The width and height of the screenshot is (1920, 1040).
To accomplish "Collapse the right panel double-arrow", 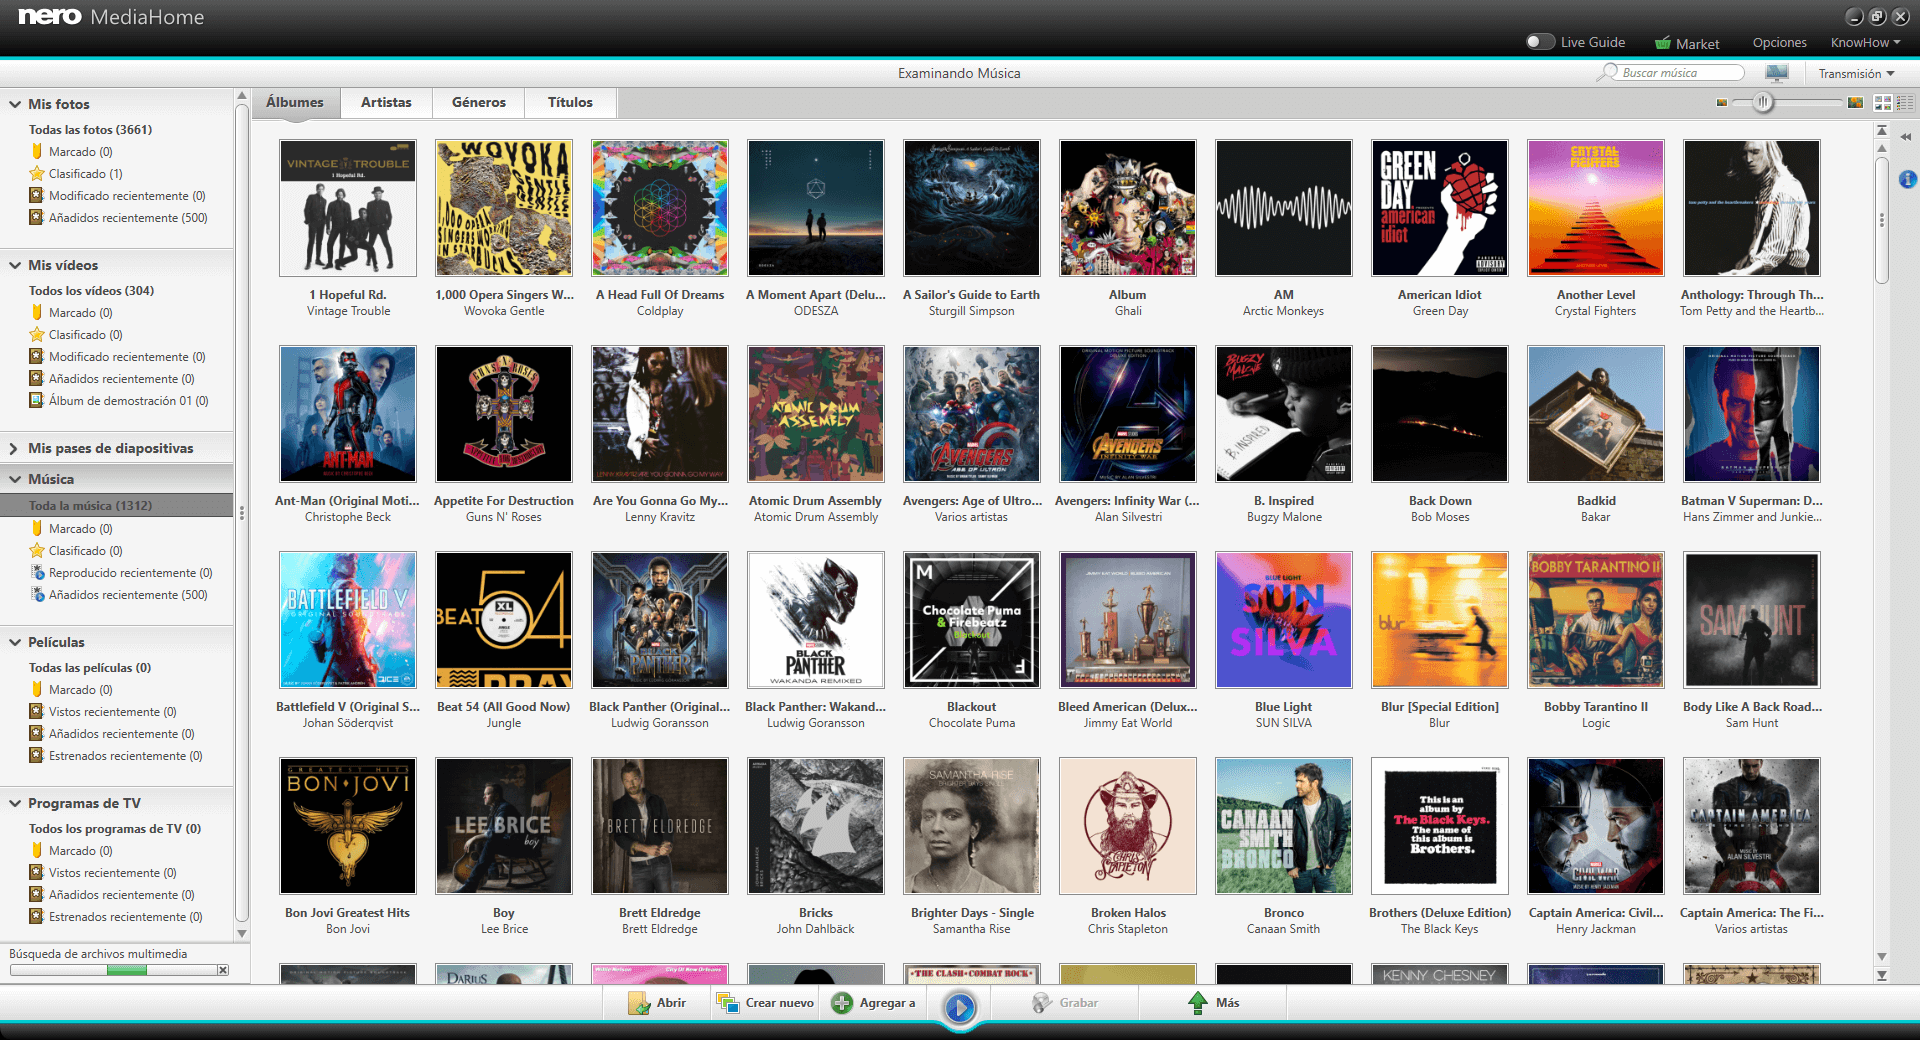I will 1906,137.
